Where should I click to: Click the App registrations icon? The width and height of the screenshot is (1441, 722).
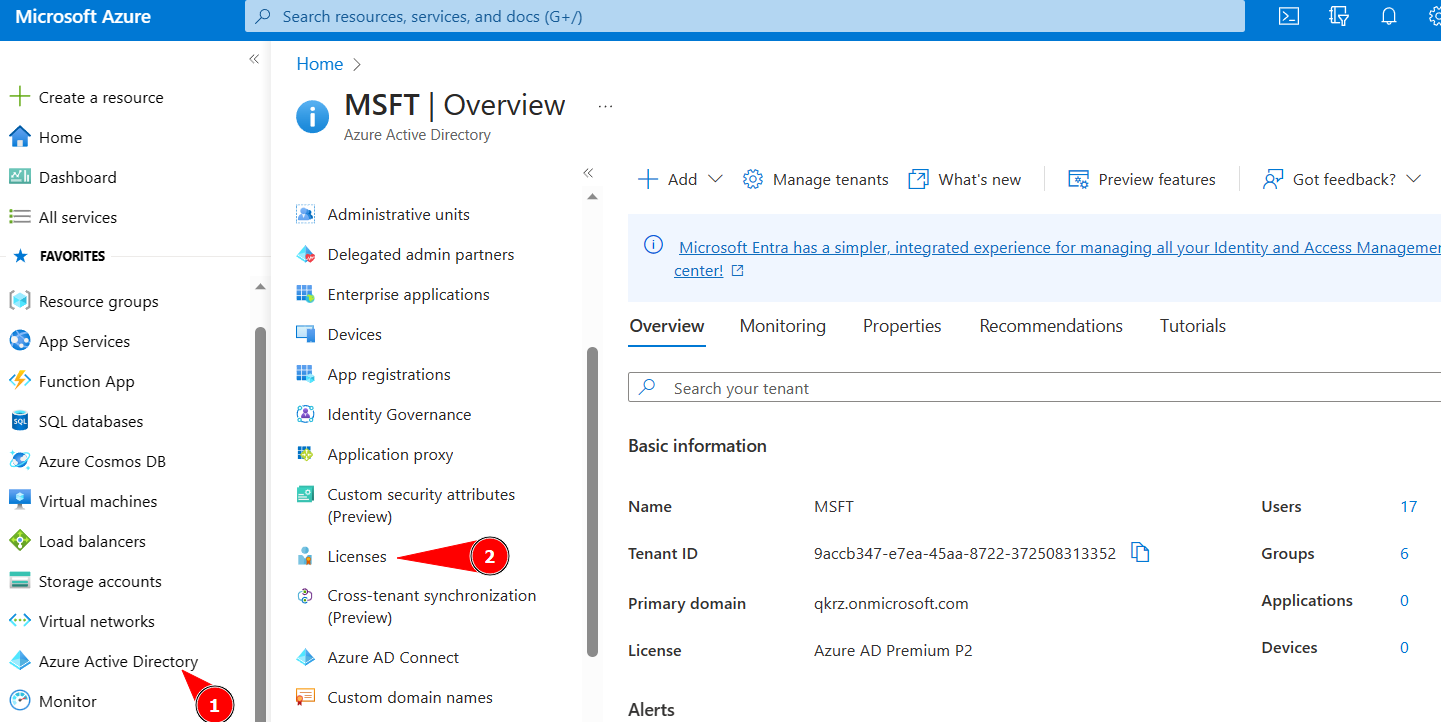pyautogui.click(x=306, y=374)
